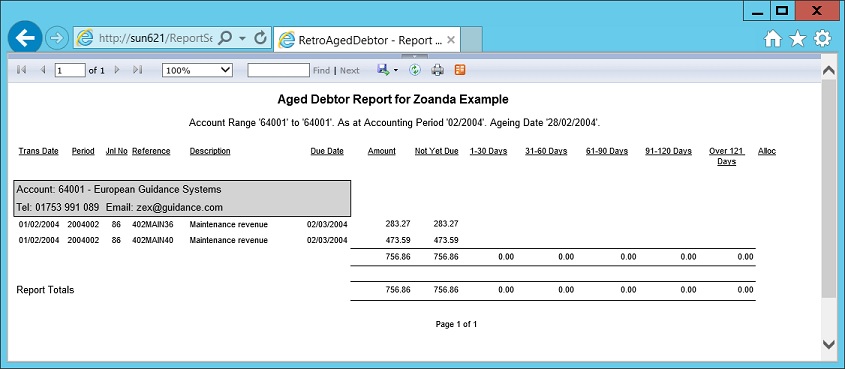This screenshot has width=845, height=369.
Task: Click the search magnifier in address bar
Action: [226, 38]
